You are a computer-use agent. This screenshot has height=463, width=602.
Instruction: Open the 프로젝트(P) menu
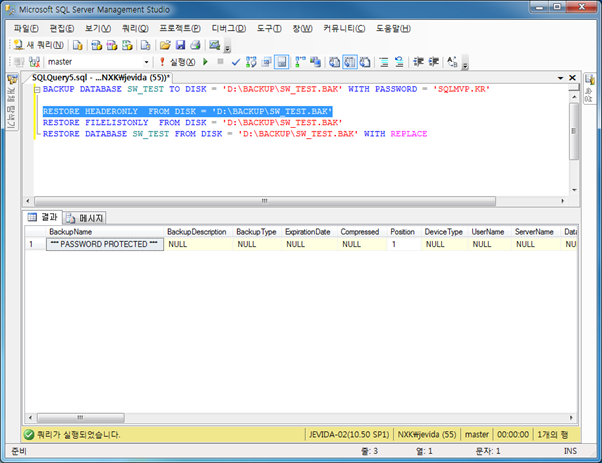click(180, 28)
